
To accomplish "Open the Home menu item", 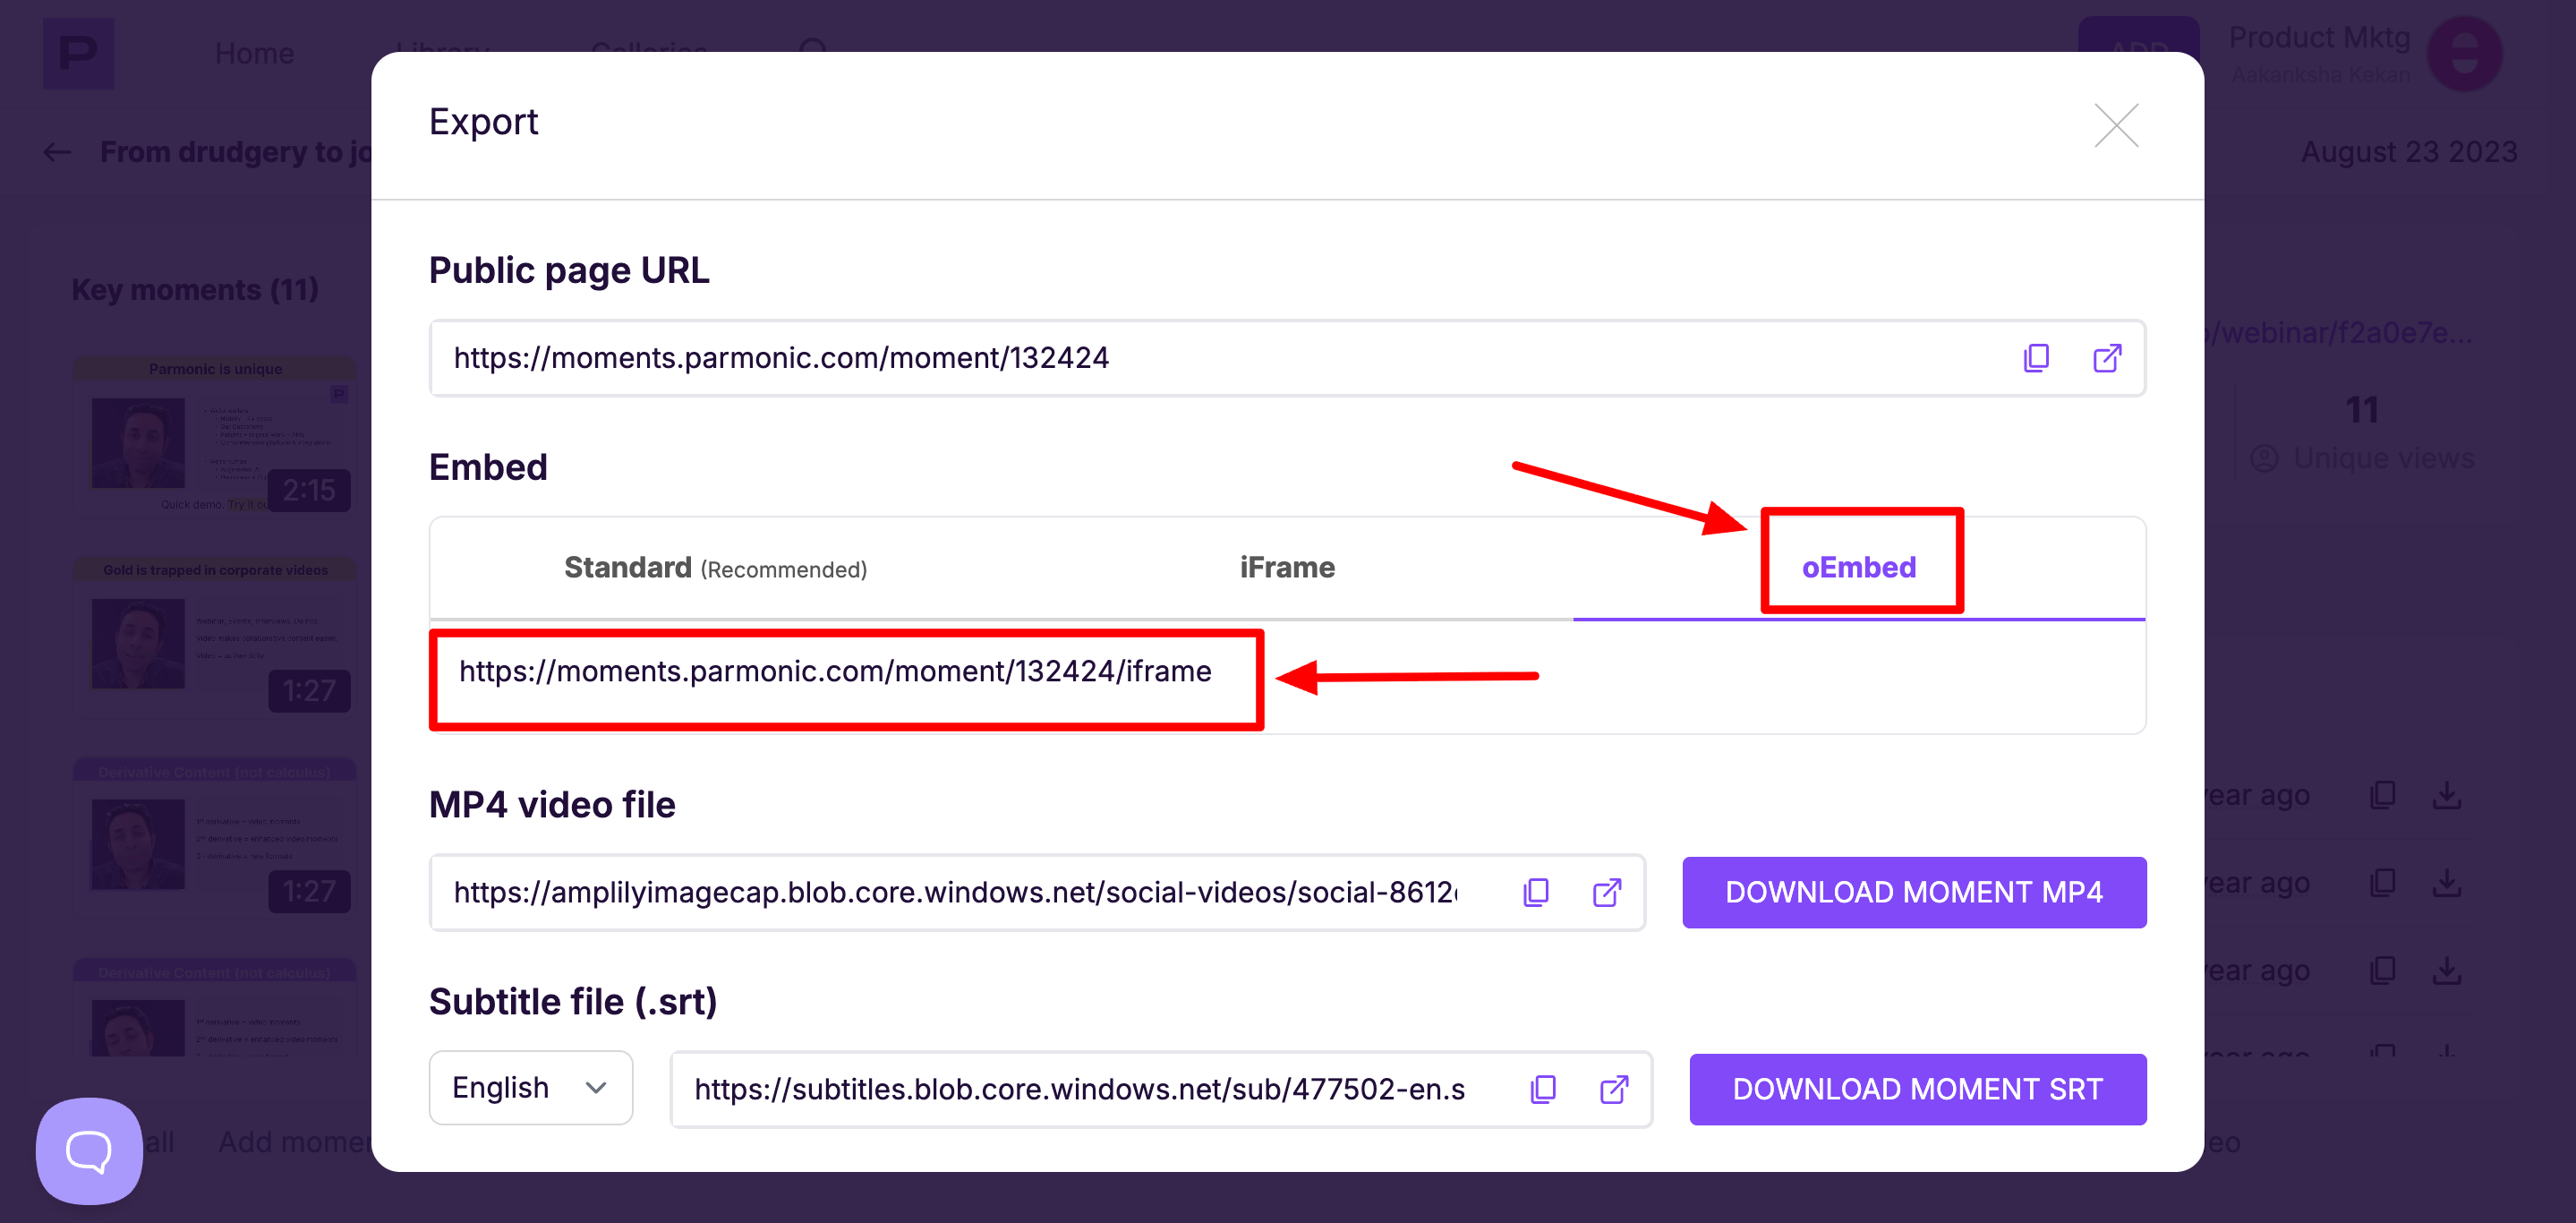I will point(254,54).
